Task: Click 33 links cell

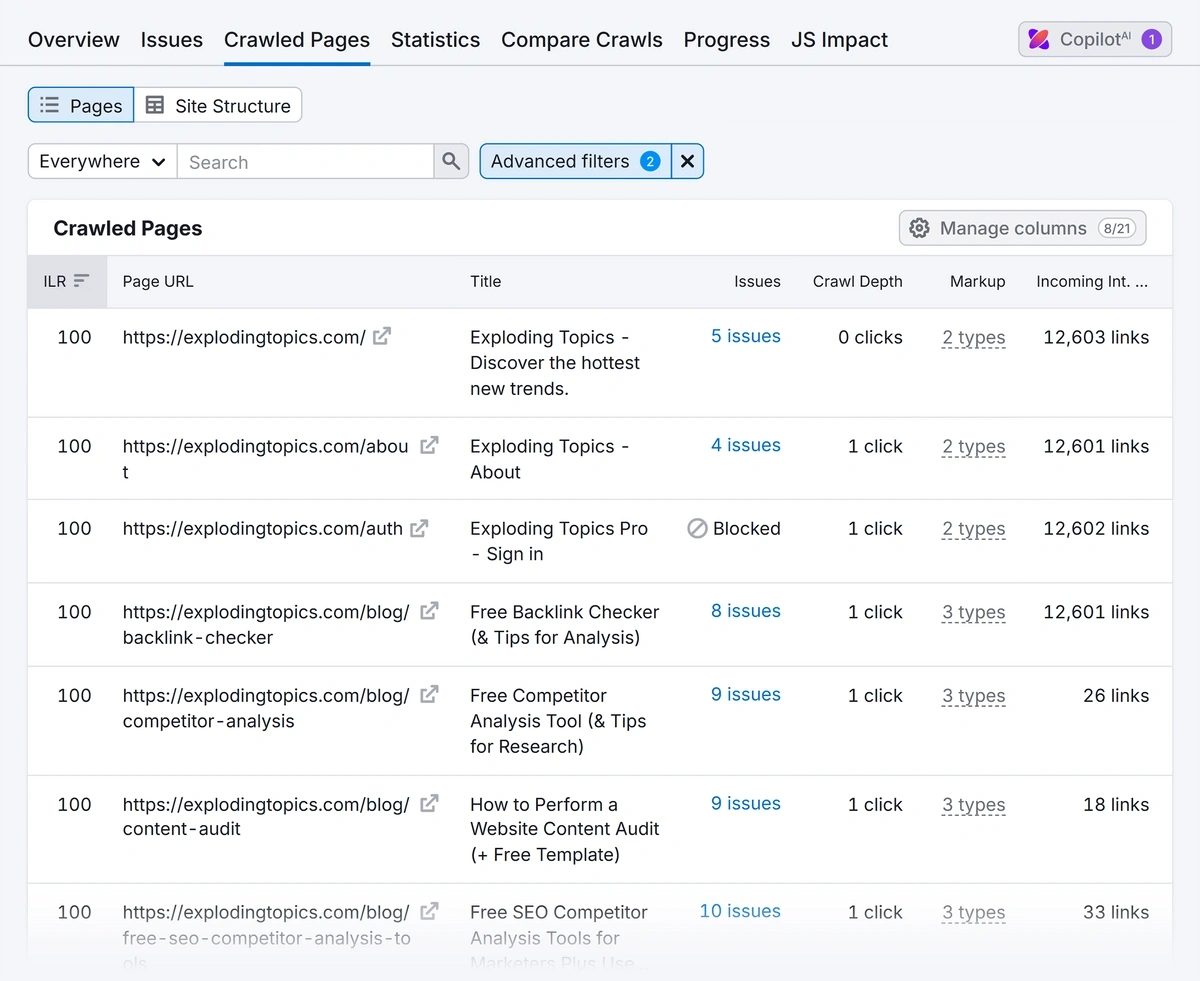Action: 1116,912
